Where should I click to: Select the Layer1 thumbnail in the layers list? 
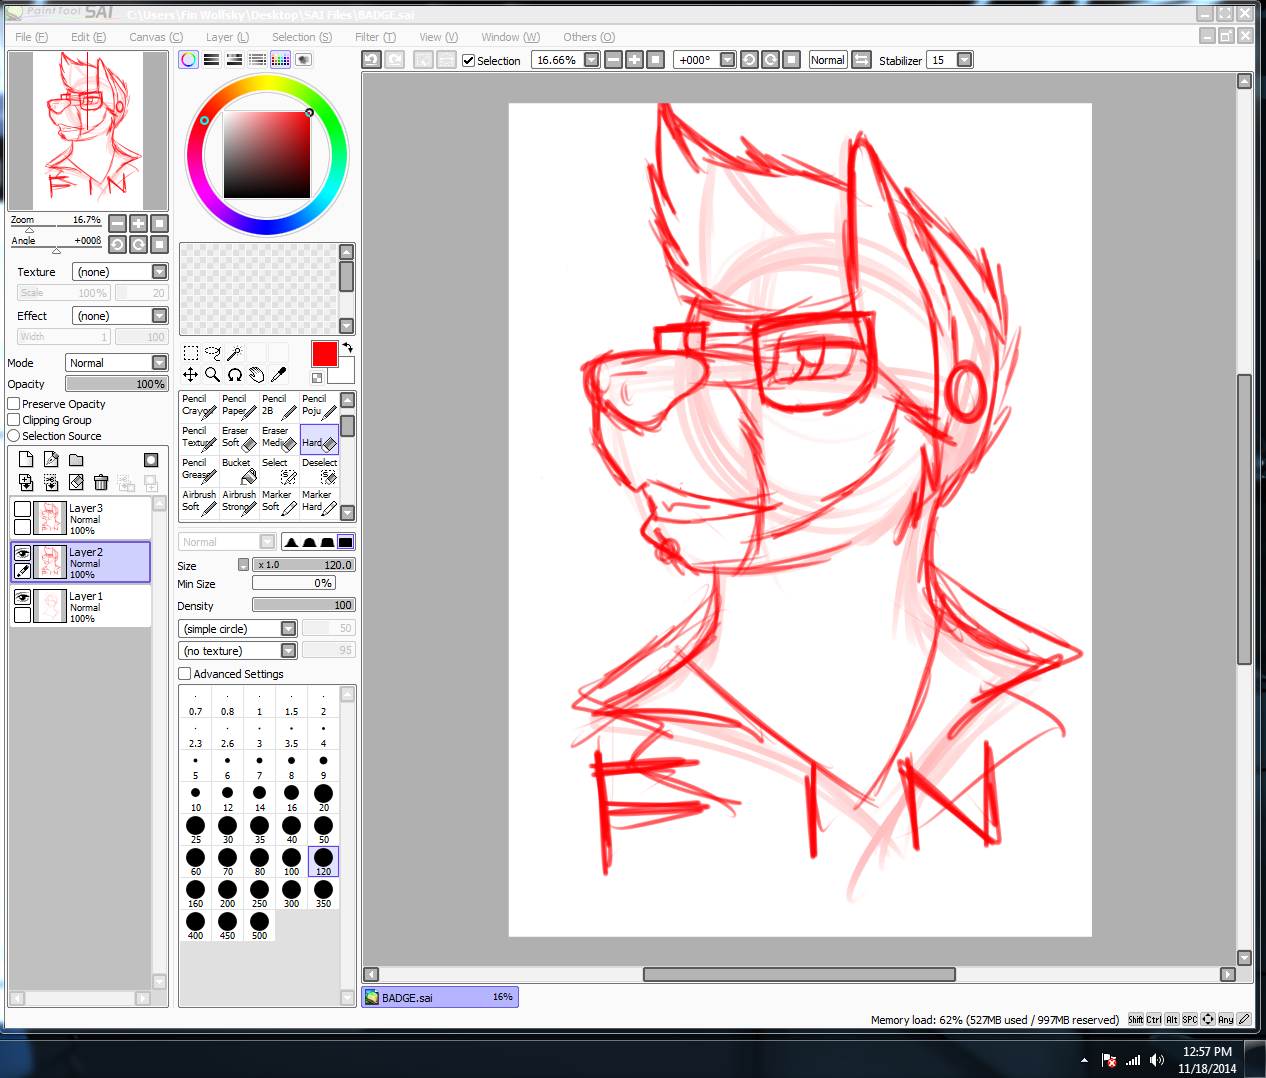click(x=50, y=606)
